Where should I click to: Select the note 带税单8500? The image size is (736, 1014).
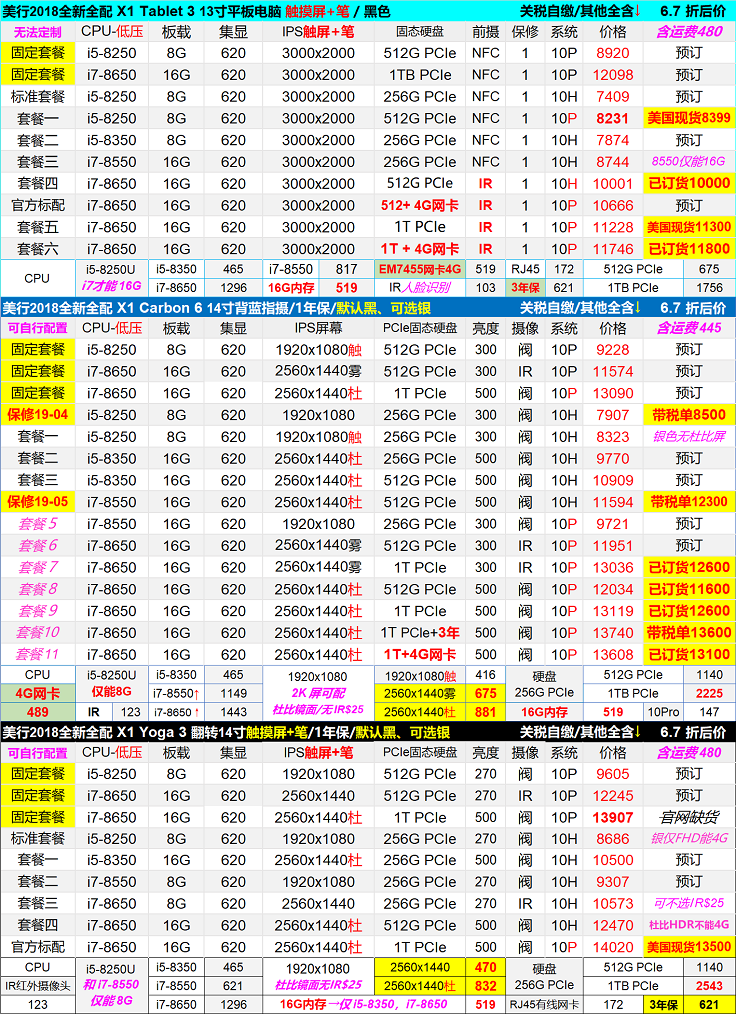689,415
